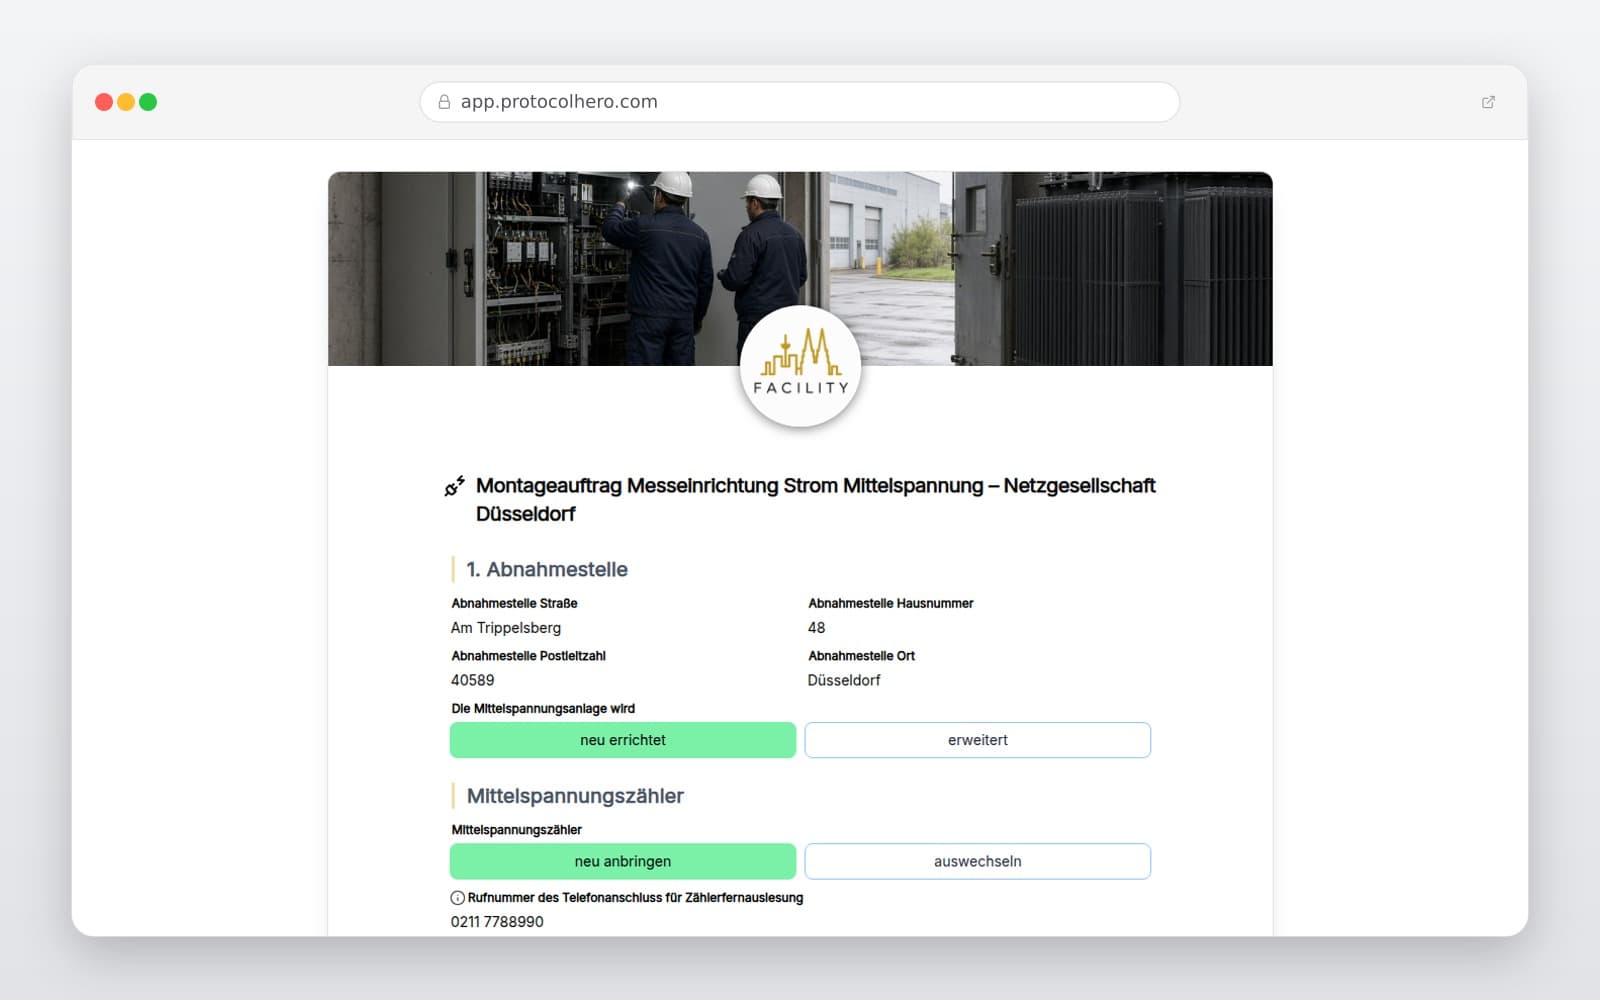This screenshot has width=1600, height=1000.
Task: Click the phone number '0211 7788990'
Action: (x=497, y=922)
